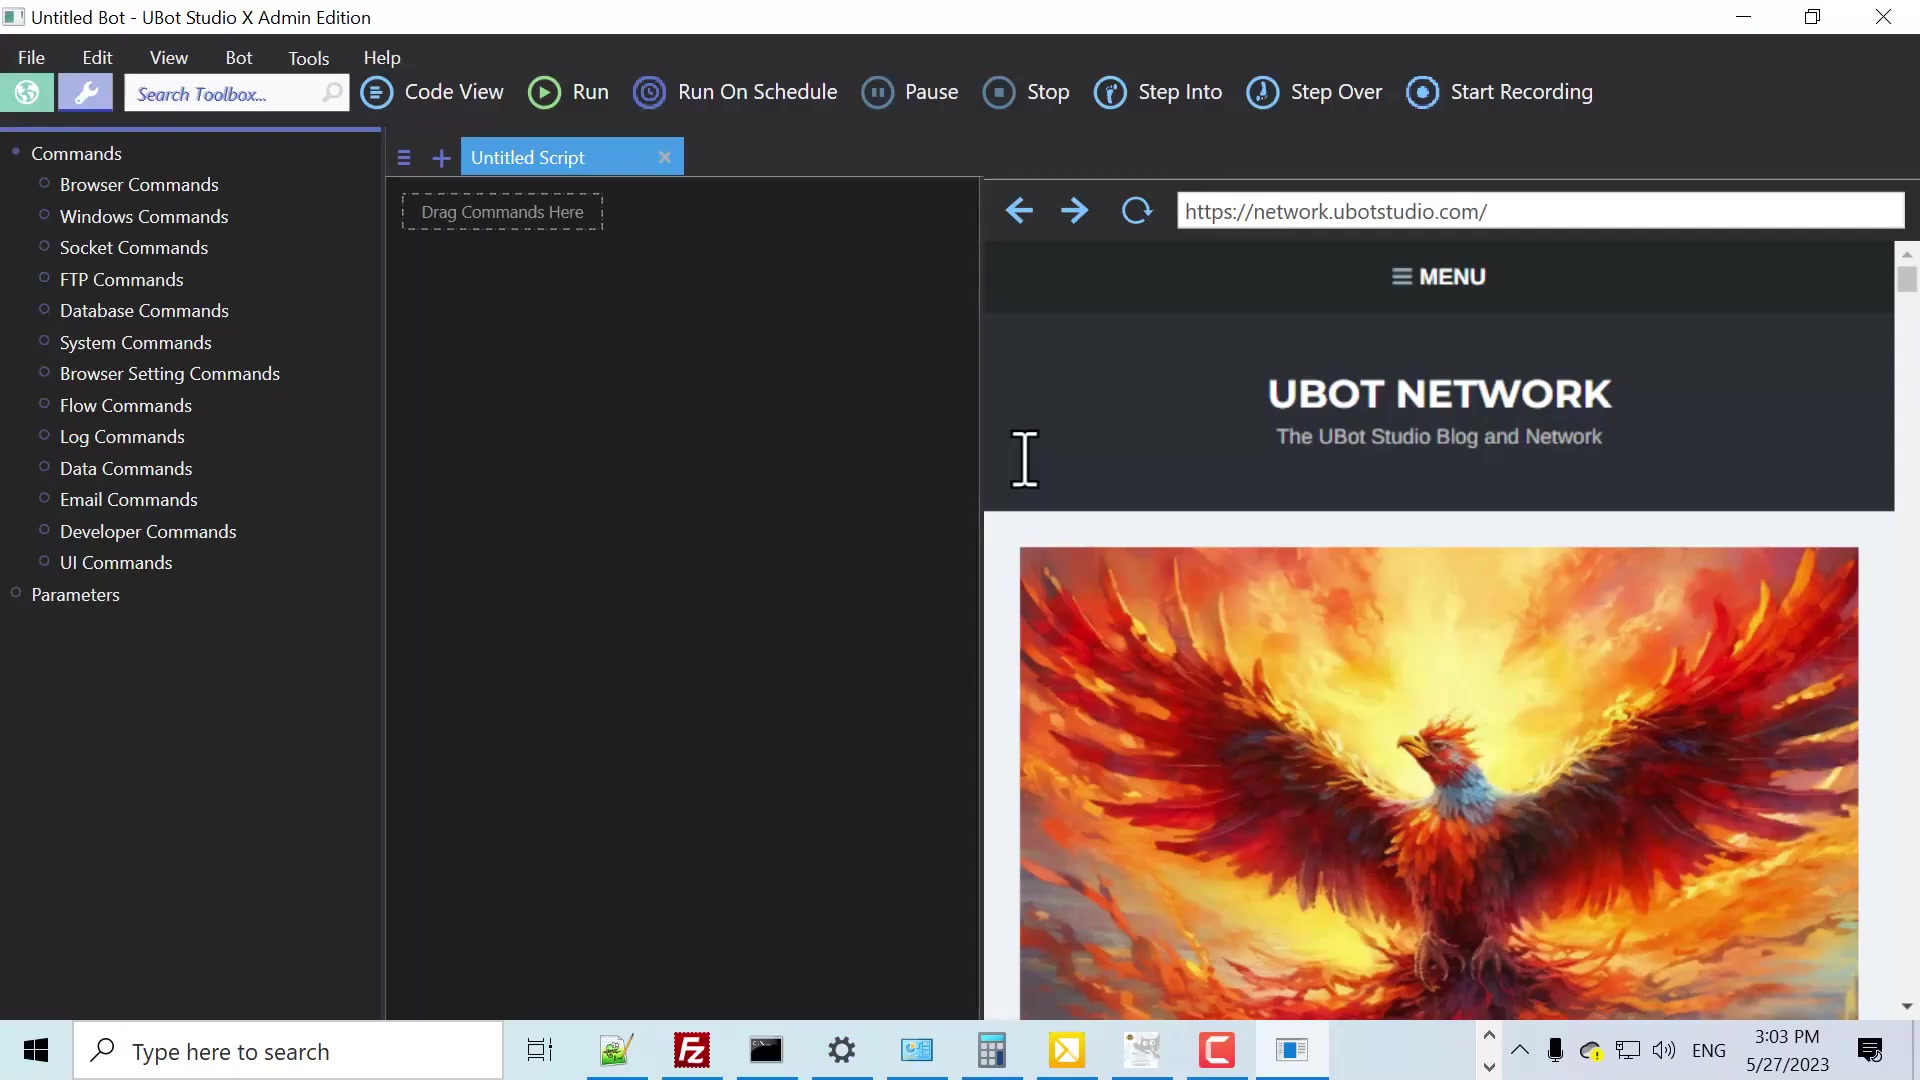1920x1080 pixels.
Task: Open the MENU on UBot Network page
Action: click(1439, 277)
